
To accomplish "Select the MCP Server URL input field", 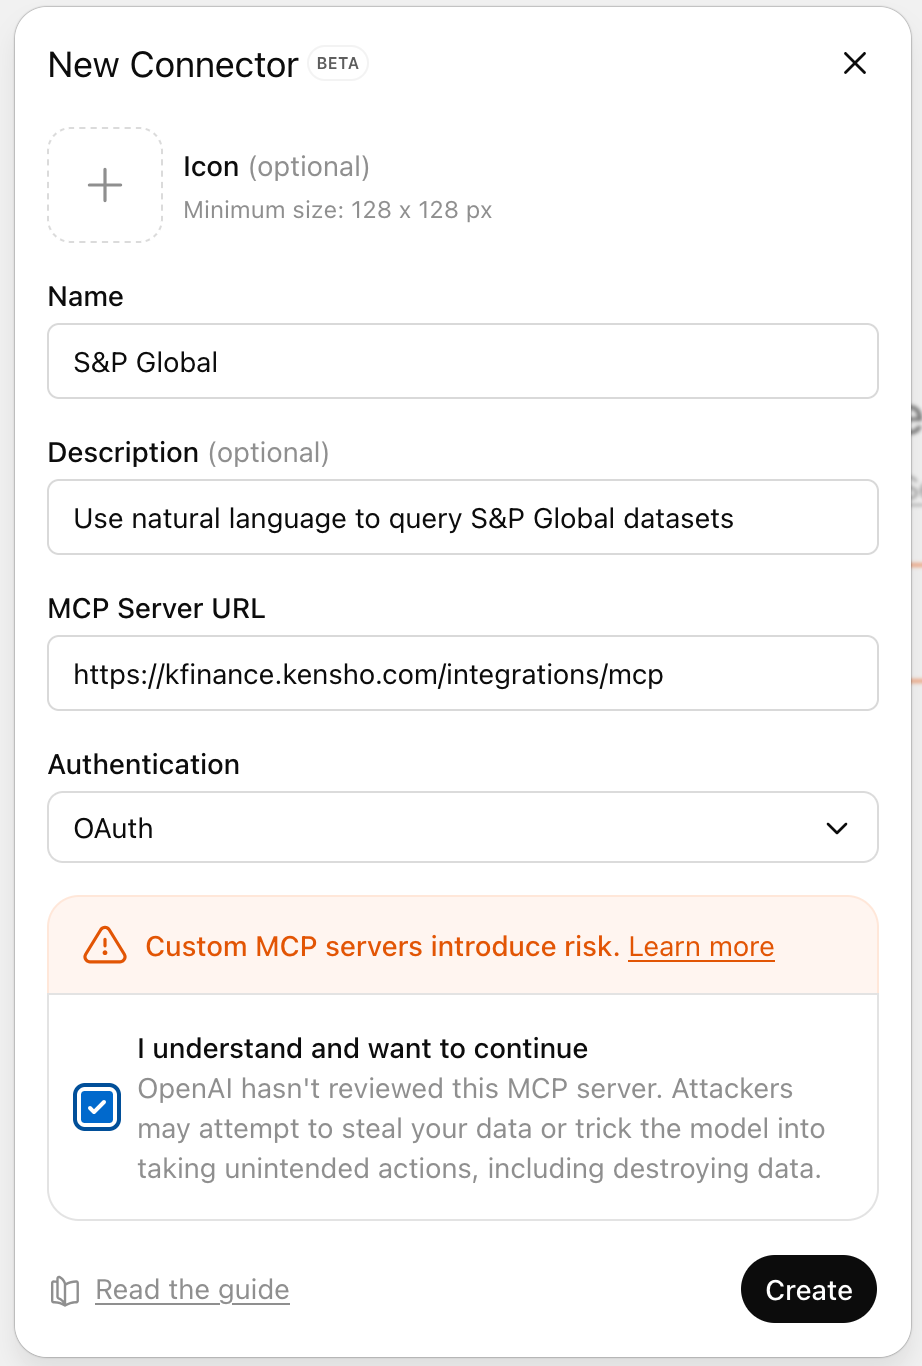I will coord(462,673).
